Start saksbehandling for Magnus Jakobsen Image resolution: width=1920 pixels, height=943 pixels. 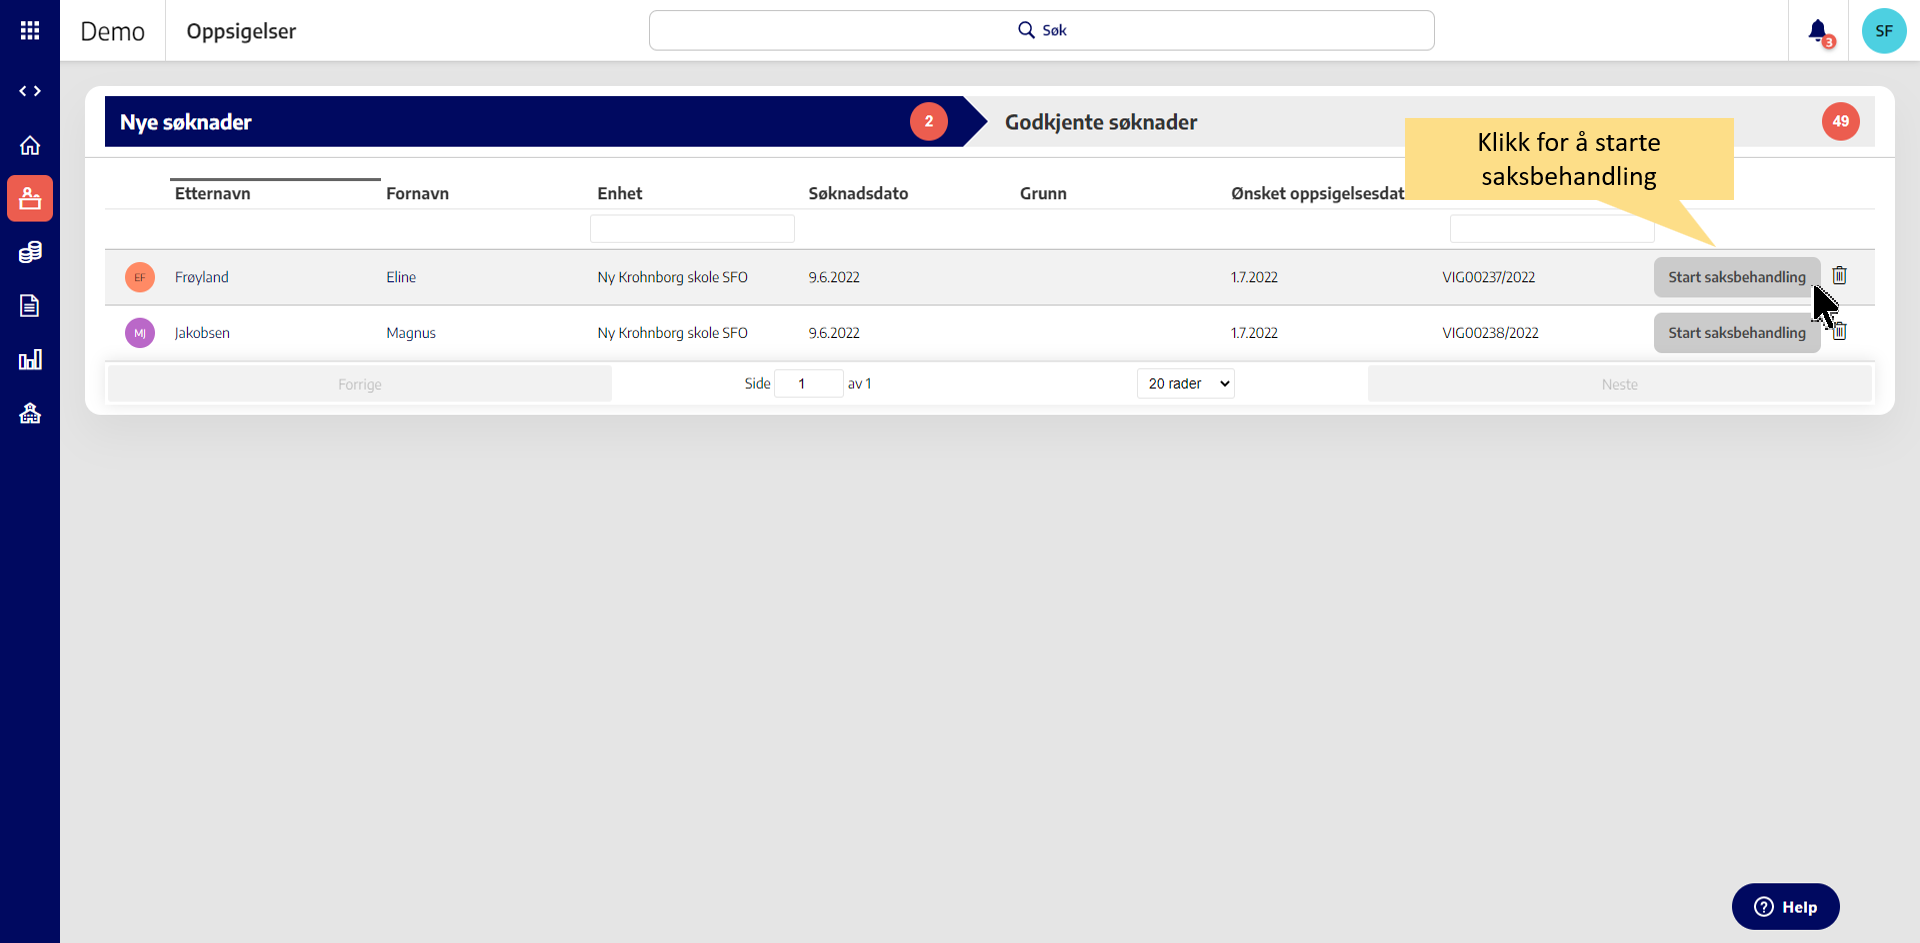tap(1736, 333)
